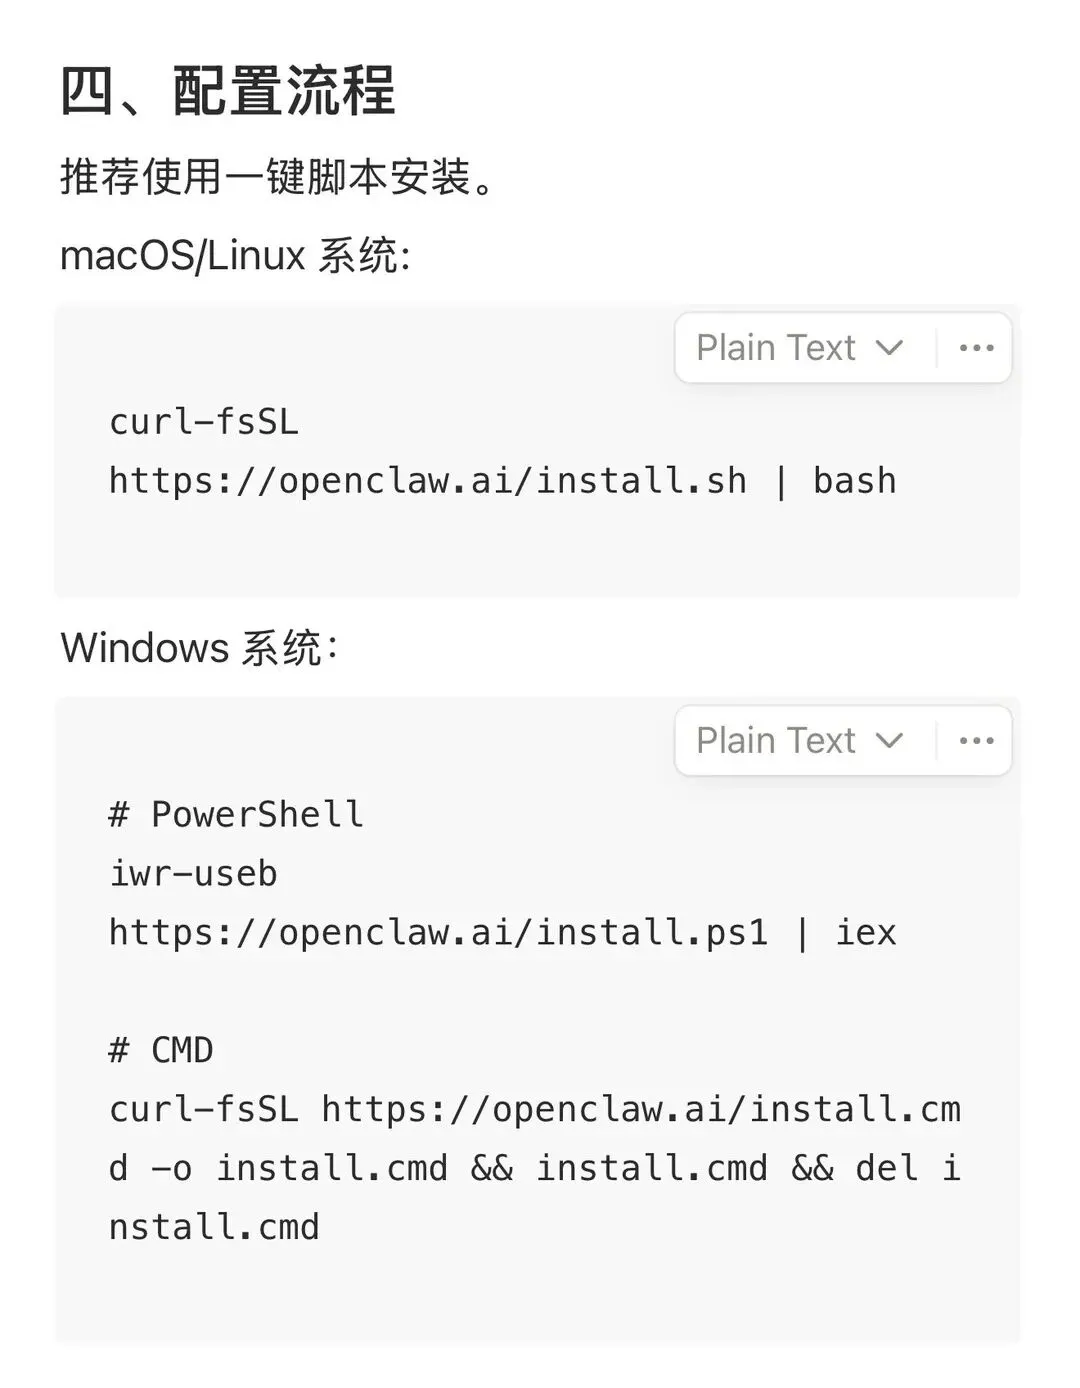
Task: Click the chevron arrow in the Windows code block
Action: 889,741
